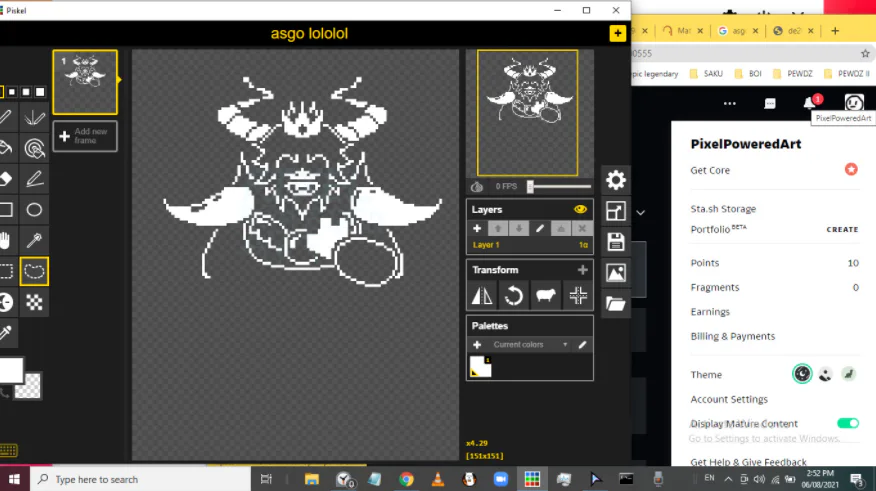
Task: Move Layer 1 up arrow
Action: [498, 228]
